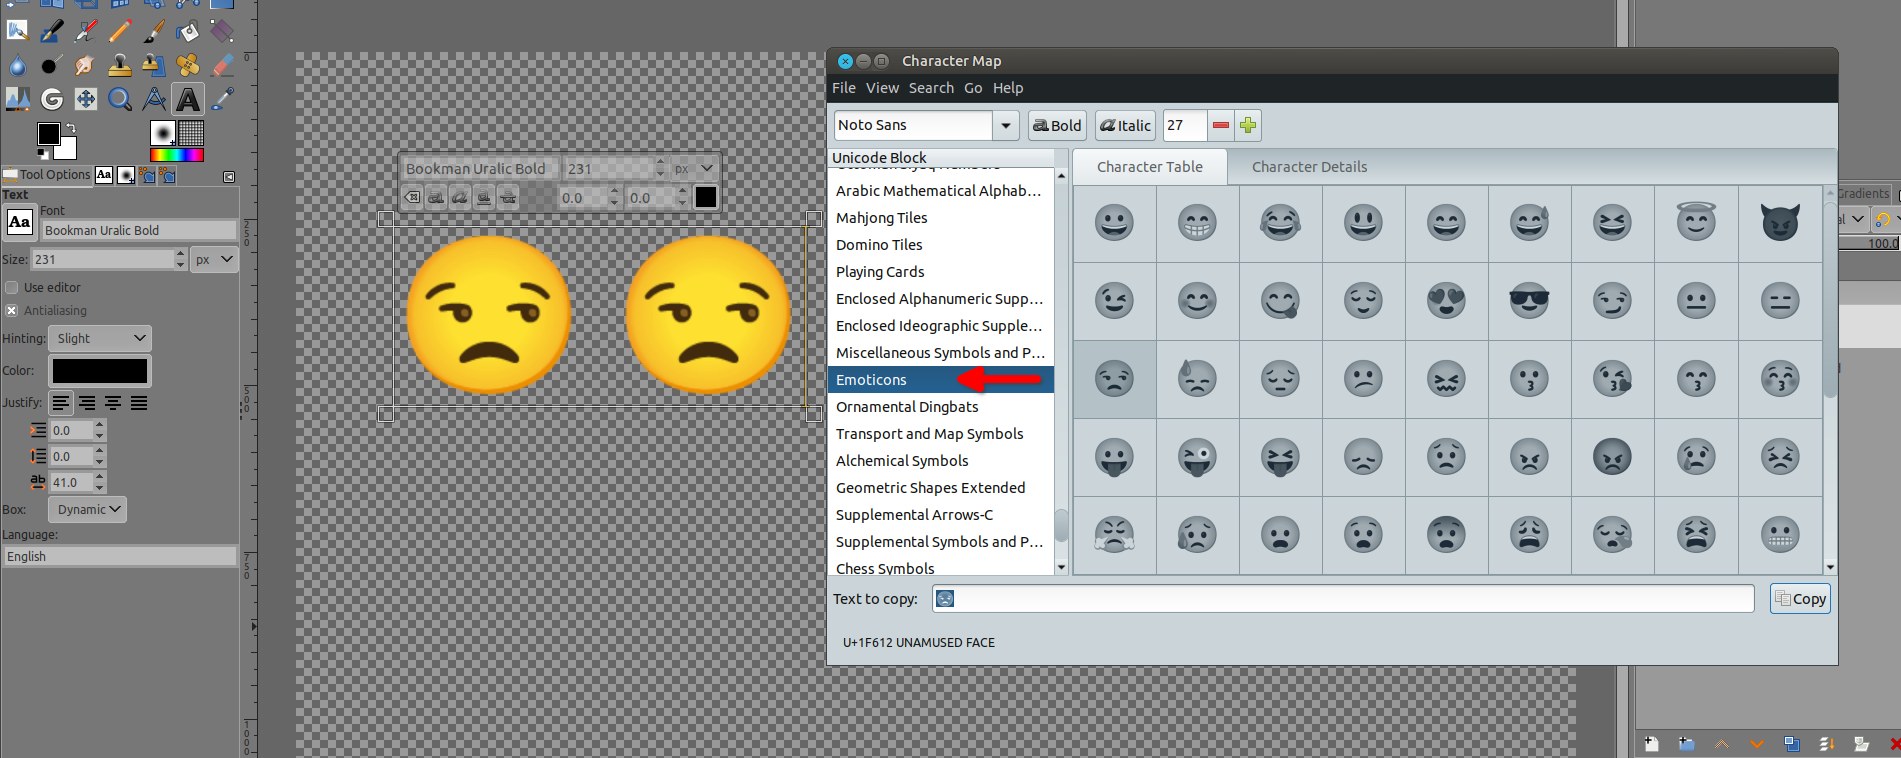Set text justification to filled
Image resolution: width=1901 pixels, height=758 pixels.
tap(139, 403)
